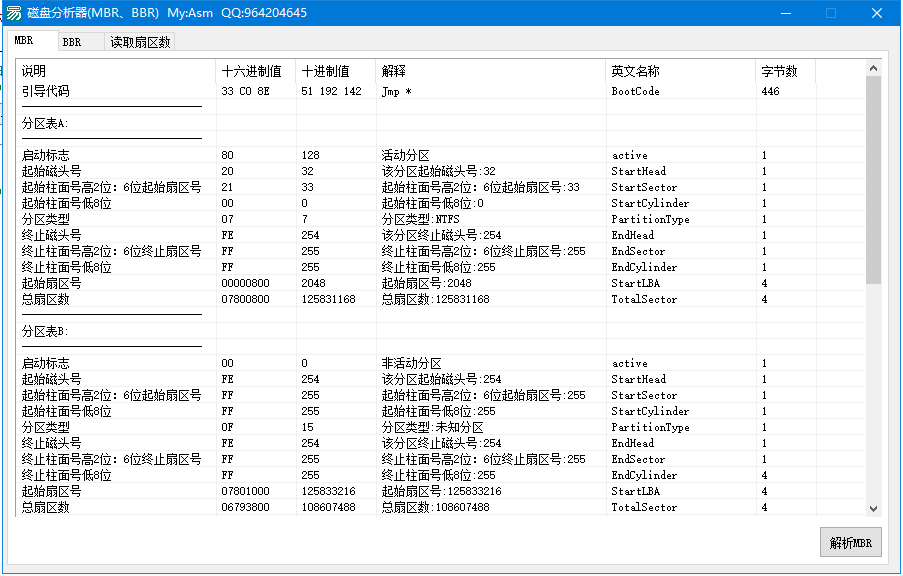Click hex value 00000800
The height and width of the screenshot is (576, 903).
[x=245, y=283]
